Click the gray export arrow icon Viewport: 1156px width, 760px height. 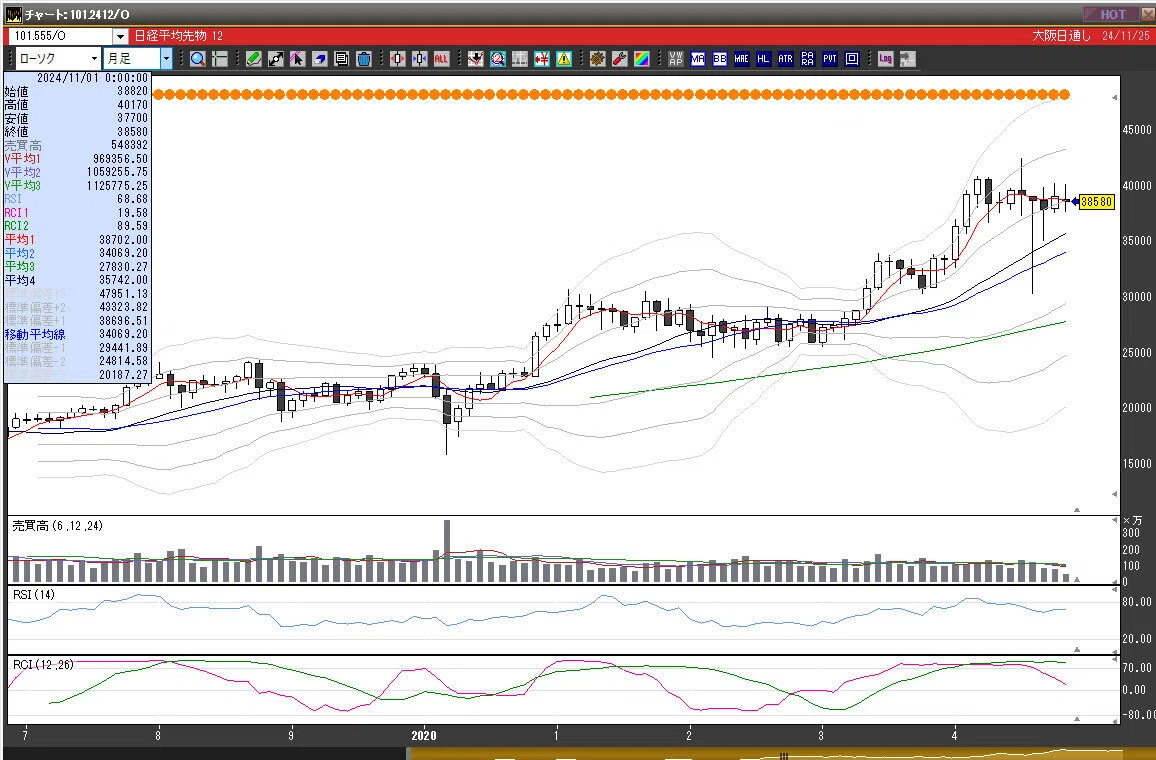pos(908,59)
